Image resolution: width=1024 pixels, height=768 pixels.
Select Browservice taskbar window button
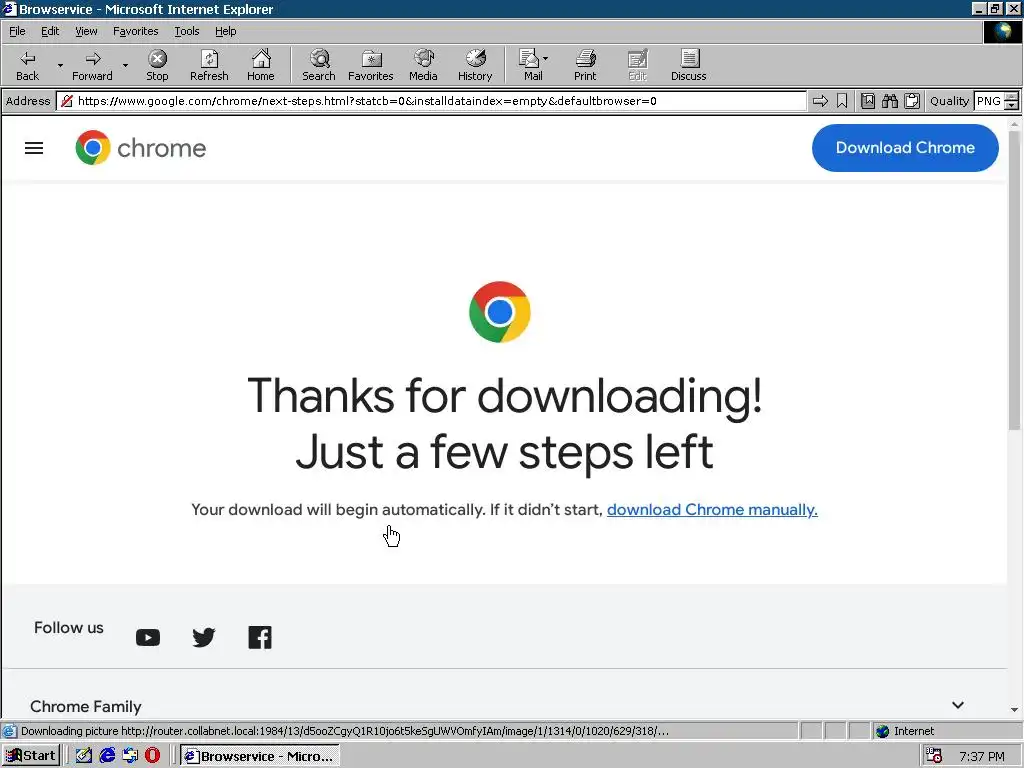[260, 756]
